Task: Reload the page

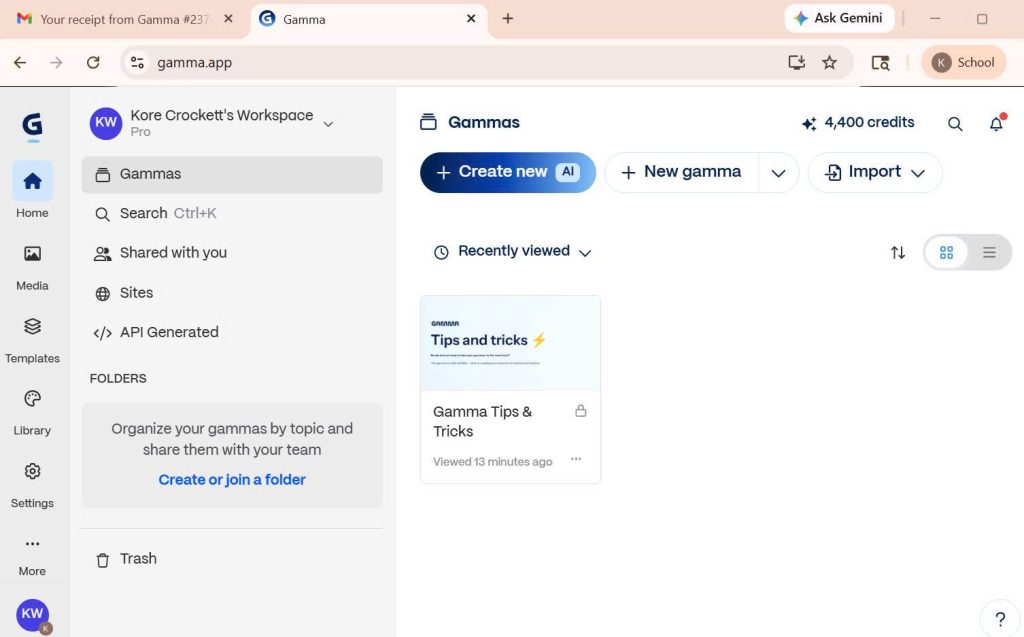Action: [x=93, y=63]
